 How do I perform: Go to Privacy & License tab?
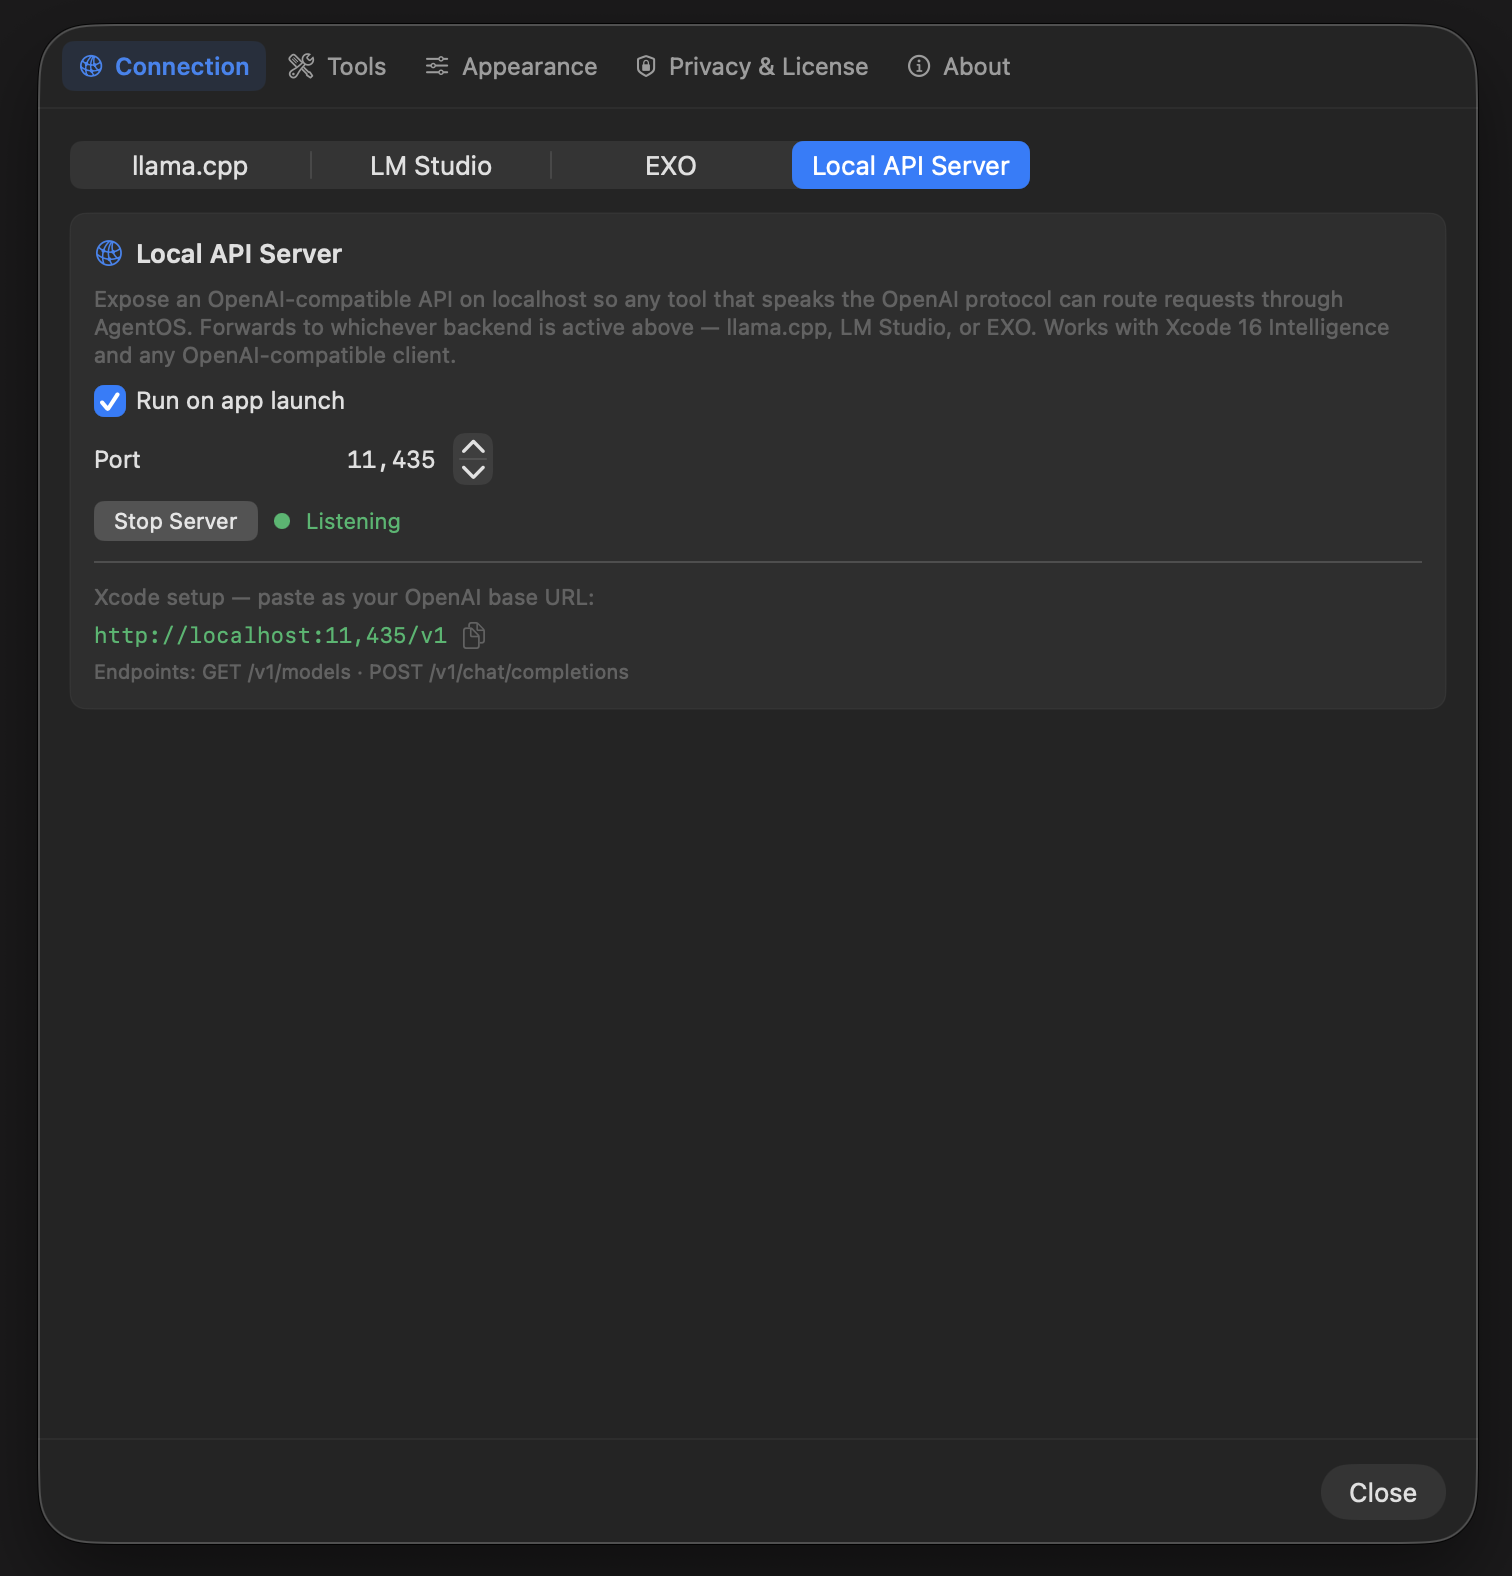point(752,66)
